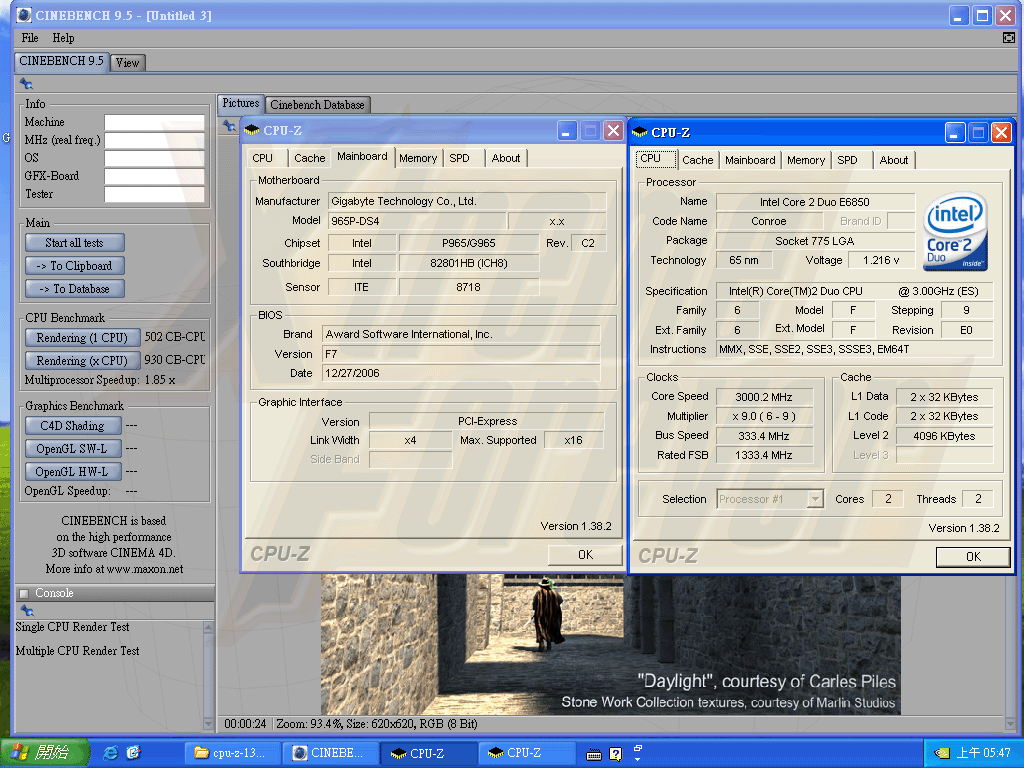Run Rendering (x CPU) benchmark

pyautogui.click(x=82, y=360)
